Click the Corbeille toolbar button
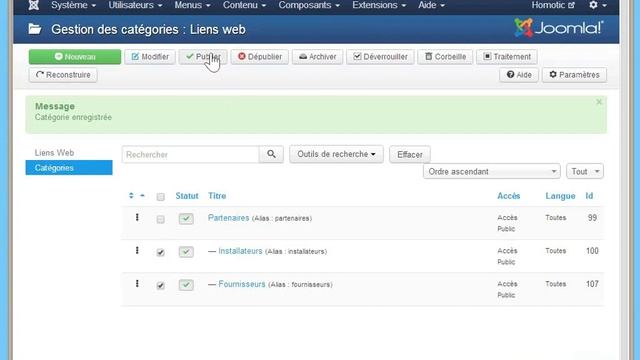Screen dimensions: 640x360 [445, 57]
